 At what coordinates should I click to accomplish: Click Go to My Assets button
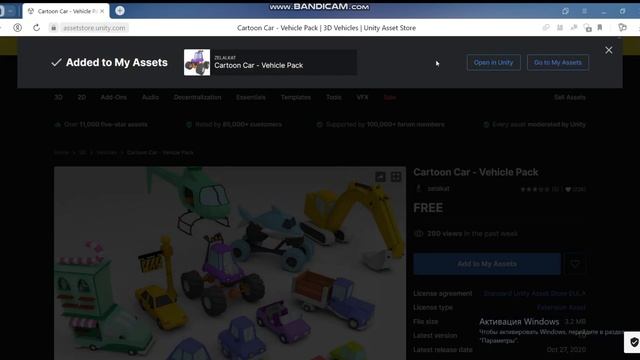558,62
